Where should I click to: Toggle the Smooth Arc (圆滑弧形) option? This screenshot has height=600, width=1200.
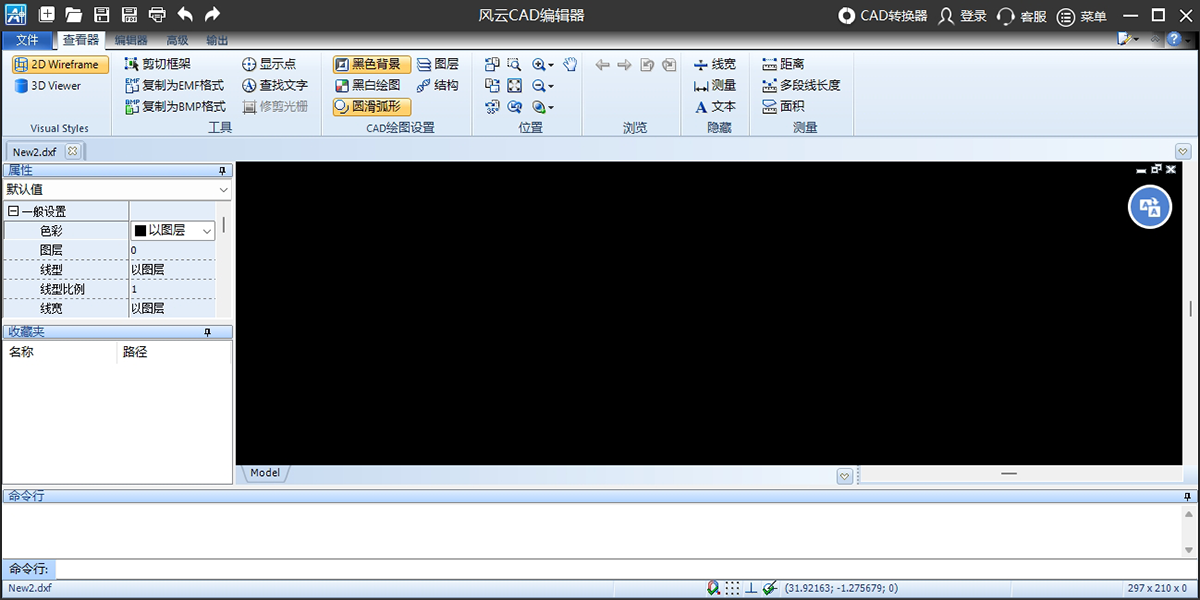tap(371, 106)
